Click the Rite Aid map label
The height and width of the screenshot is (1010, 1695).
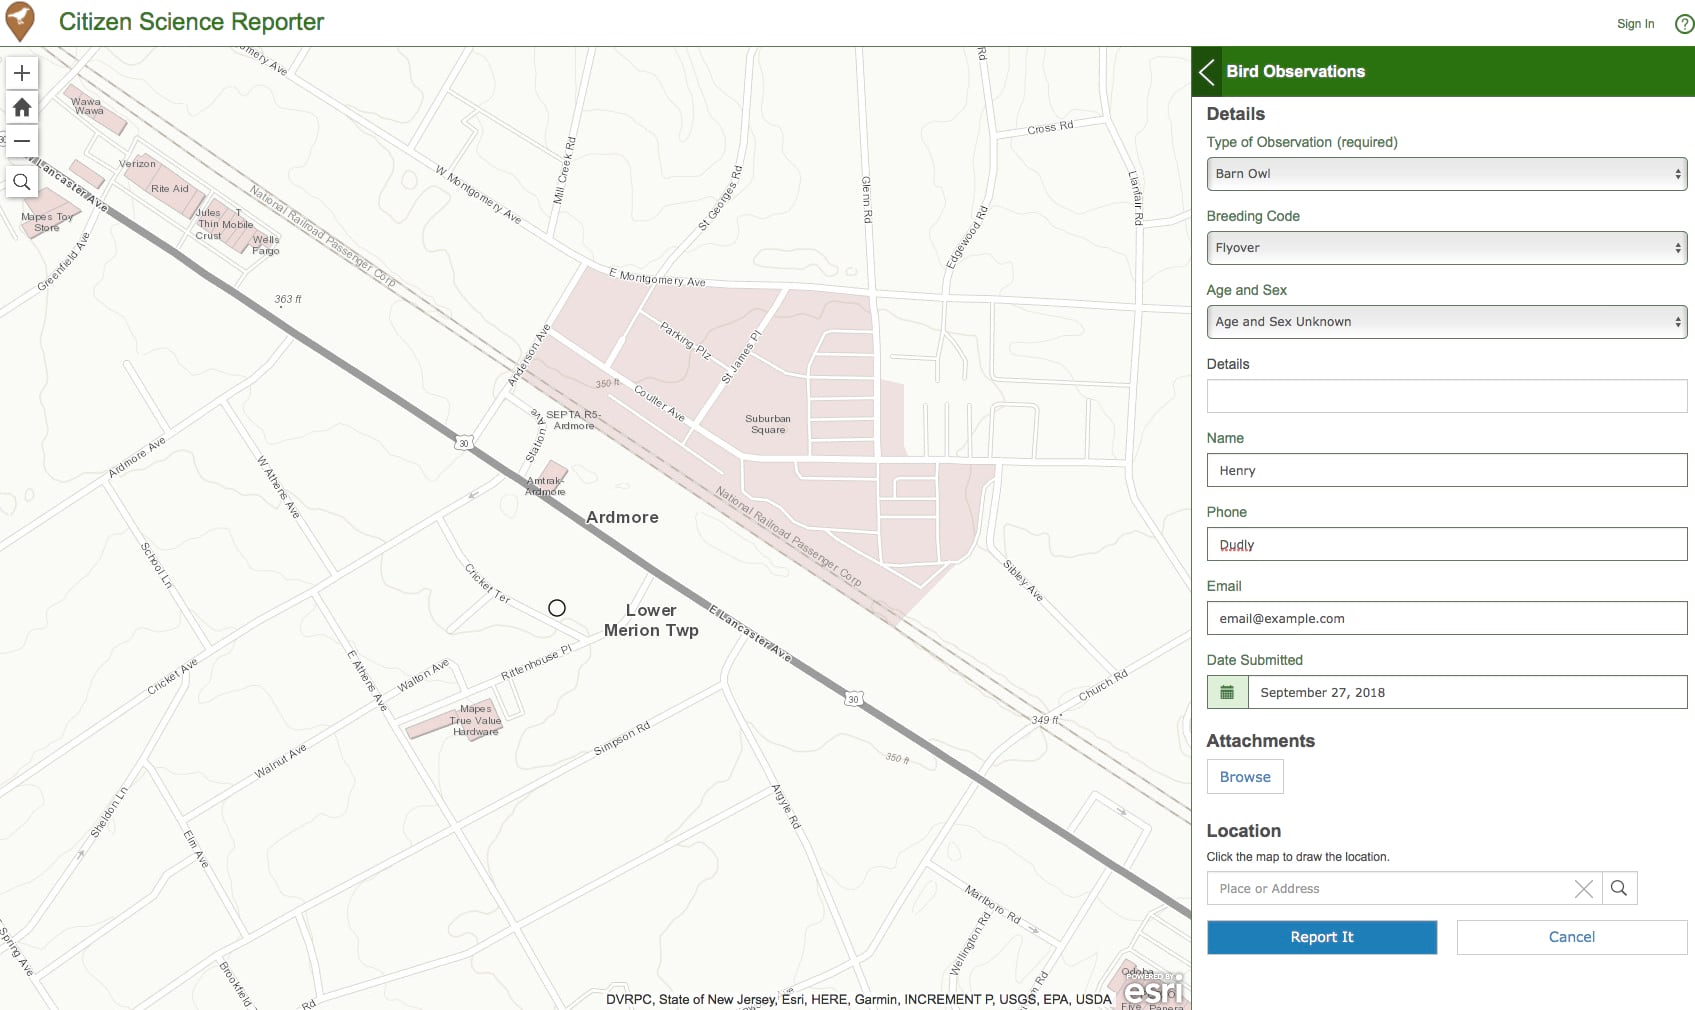tap(169, 188)
